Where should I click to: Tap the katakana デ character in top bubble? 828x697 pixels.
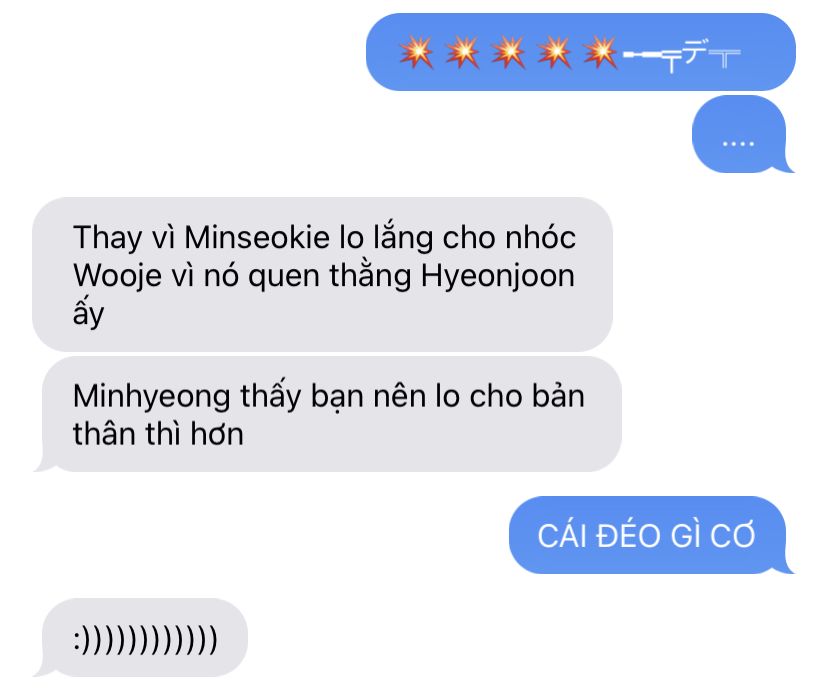click(x=695, y=52)
